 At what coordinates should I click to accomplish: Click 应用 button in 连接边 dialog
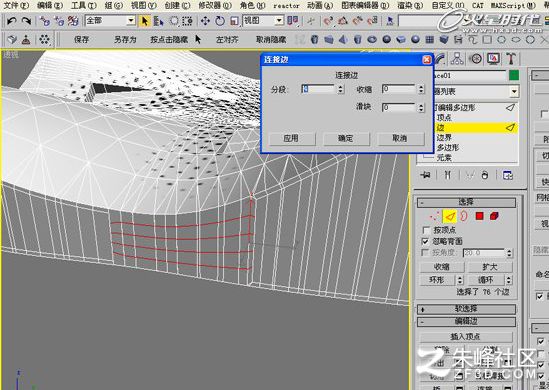291,138
